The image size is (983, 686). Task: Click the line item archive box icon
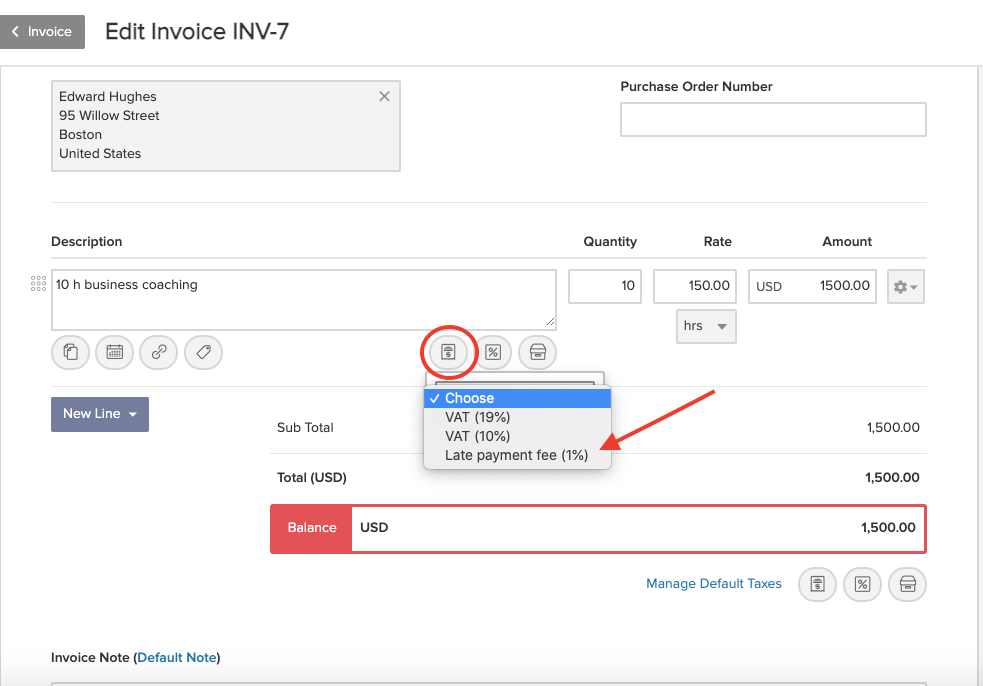click(x=537, y=352)
